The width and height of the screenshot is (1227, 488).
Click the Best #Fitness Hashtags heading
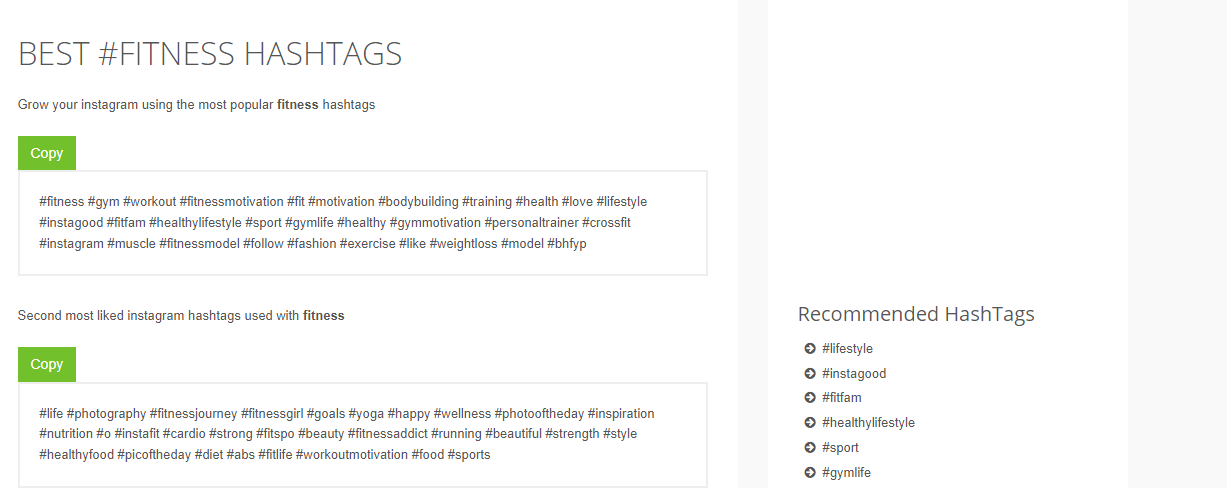pos(210,54)
